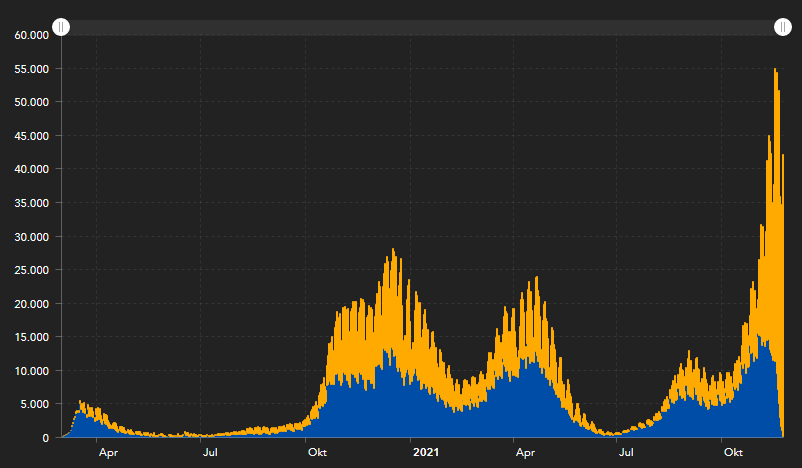Click the 10.000 y-axis label
This screenshot has height=468, width=802.
(x=32, y=371)
